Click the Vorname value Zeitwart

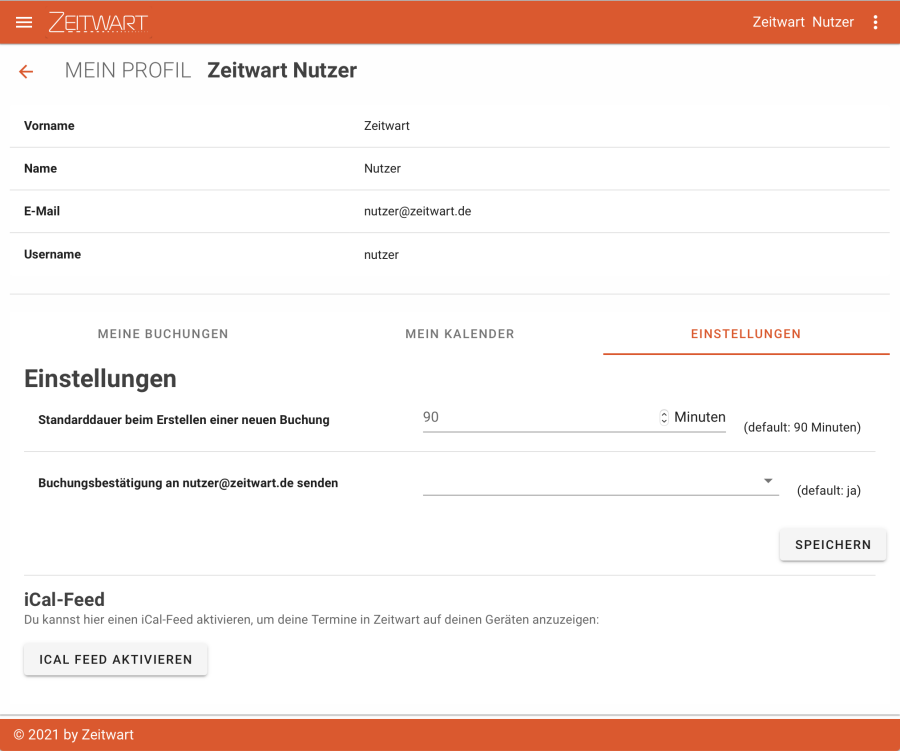coord(387,126)
